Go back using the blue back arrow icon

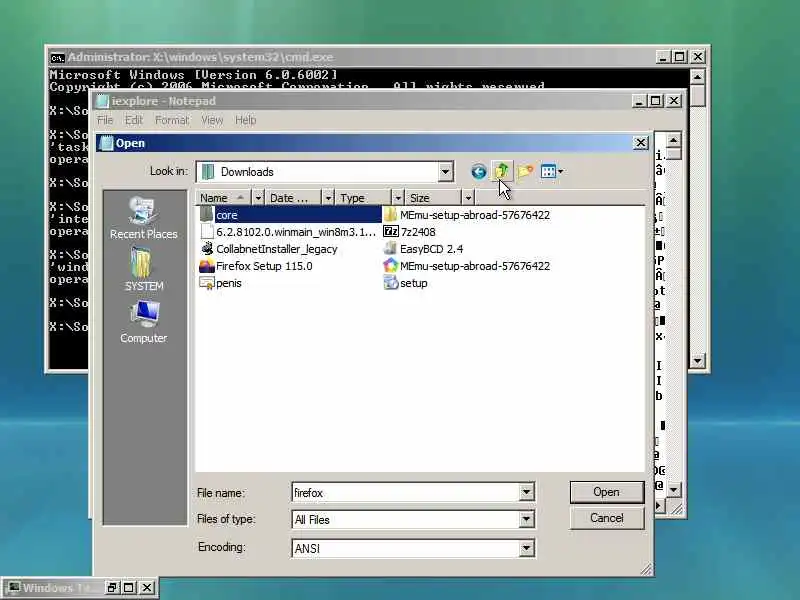tap(478, 171)
